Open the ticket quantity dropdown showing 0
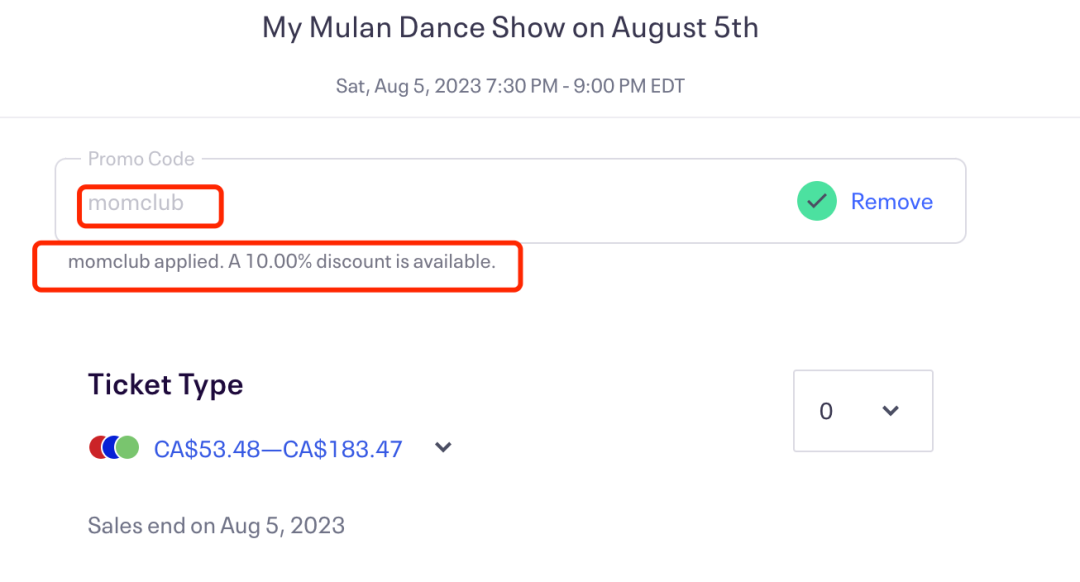 (862, 411)
